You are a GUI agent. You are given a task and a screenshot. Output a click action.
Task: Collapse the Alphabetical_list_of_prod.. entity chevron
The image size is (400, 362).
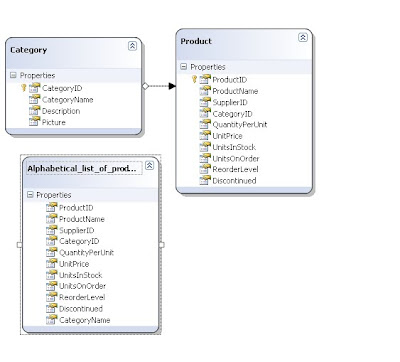(149, 165)
